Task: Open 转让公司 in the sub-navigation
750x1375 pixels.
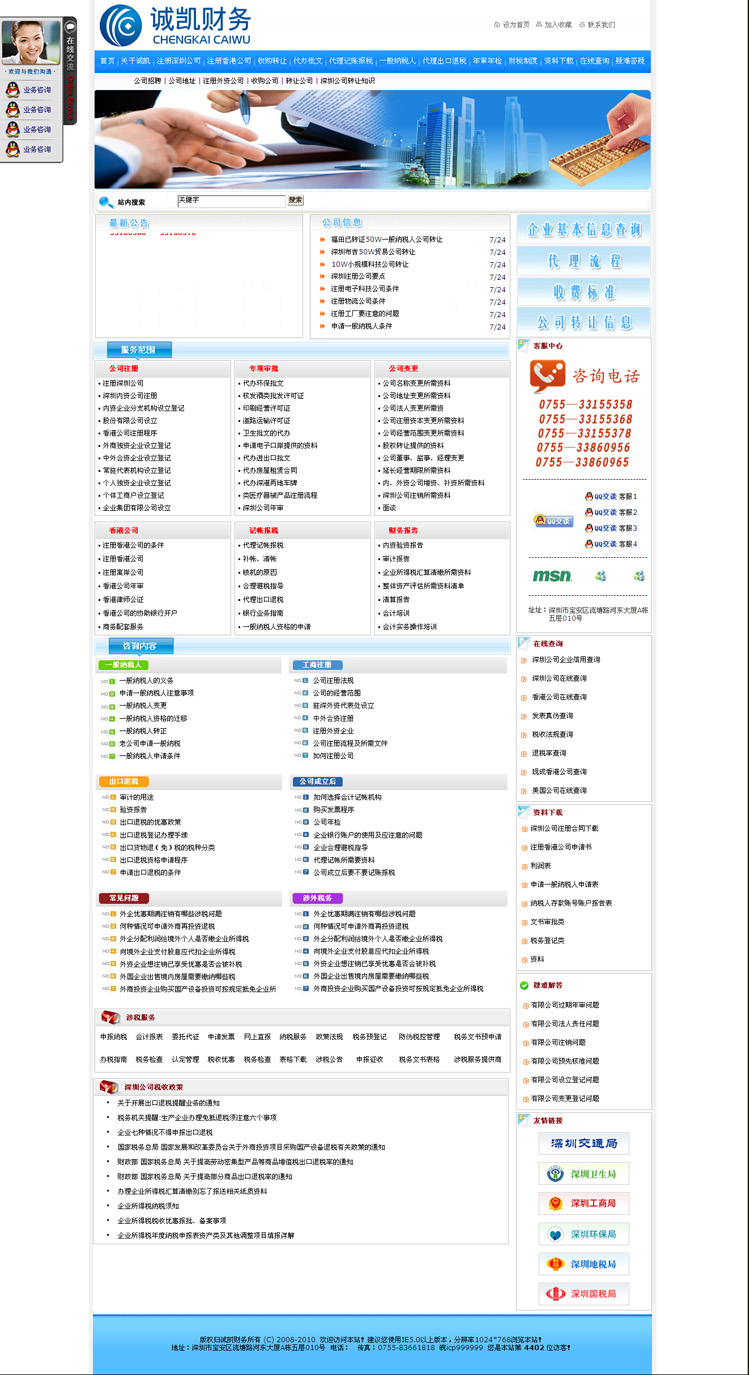Action: point(299,81)
